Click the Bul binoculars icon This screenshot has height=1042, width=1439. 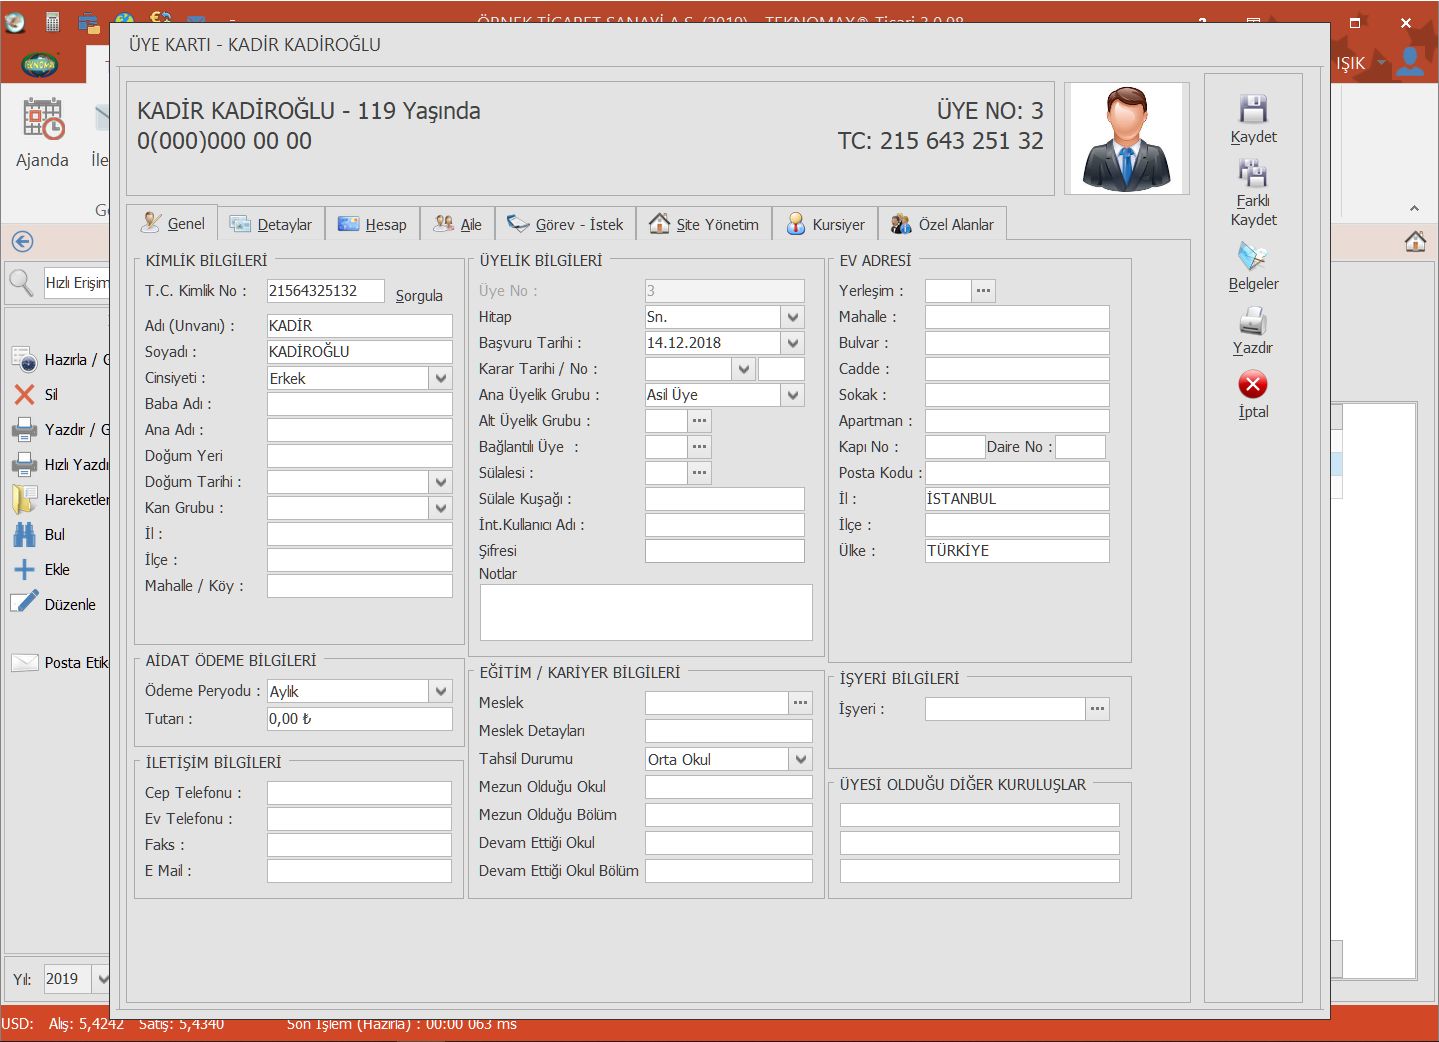click(x=25, y=535)
